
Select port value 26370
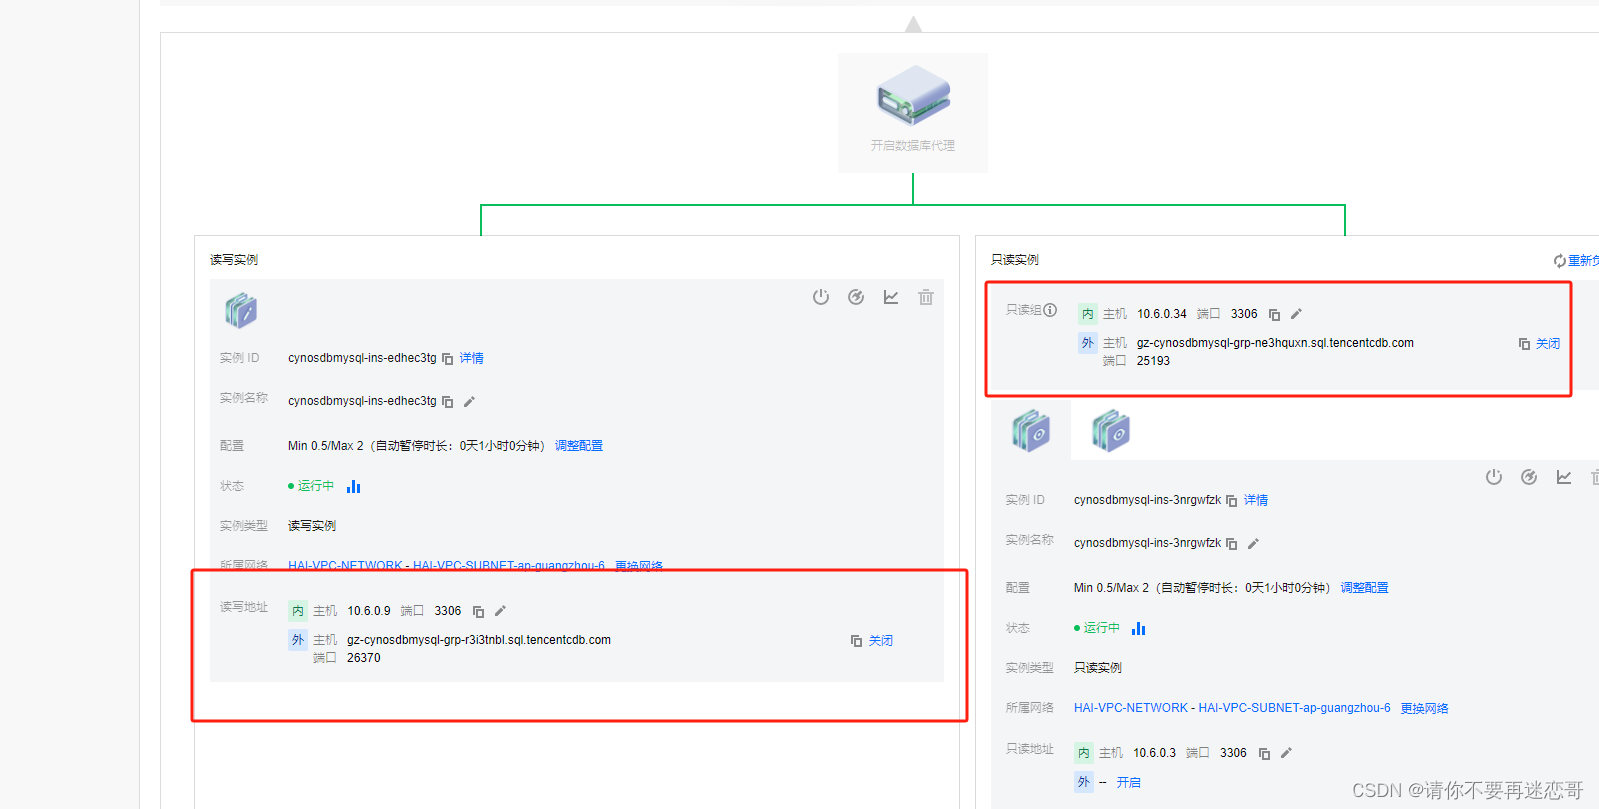pyautogui.click(x=364, y=658)
